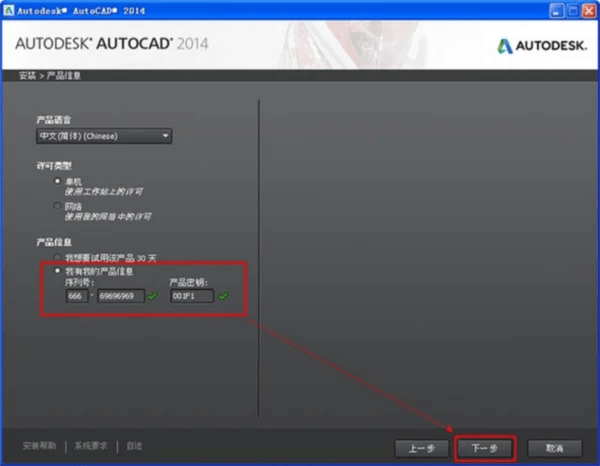Click the AutoCAD title bar app icon
The image size is (600, 466).
[8, 10]
